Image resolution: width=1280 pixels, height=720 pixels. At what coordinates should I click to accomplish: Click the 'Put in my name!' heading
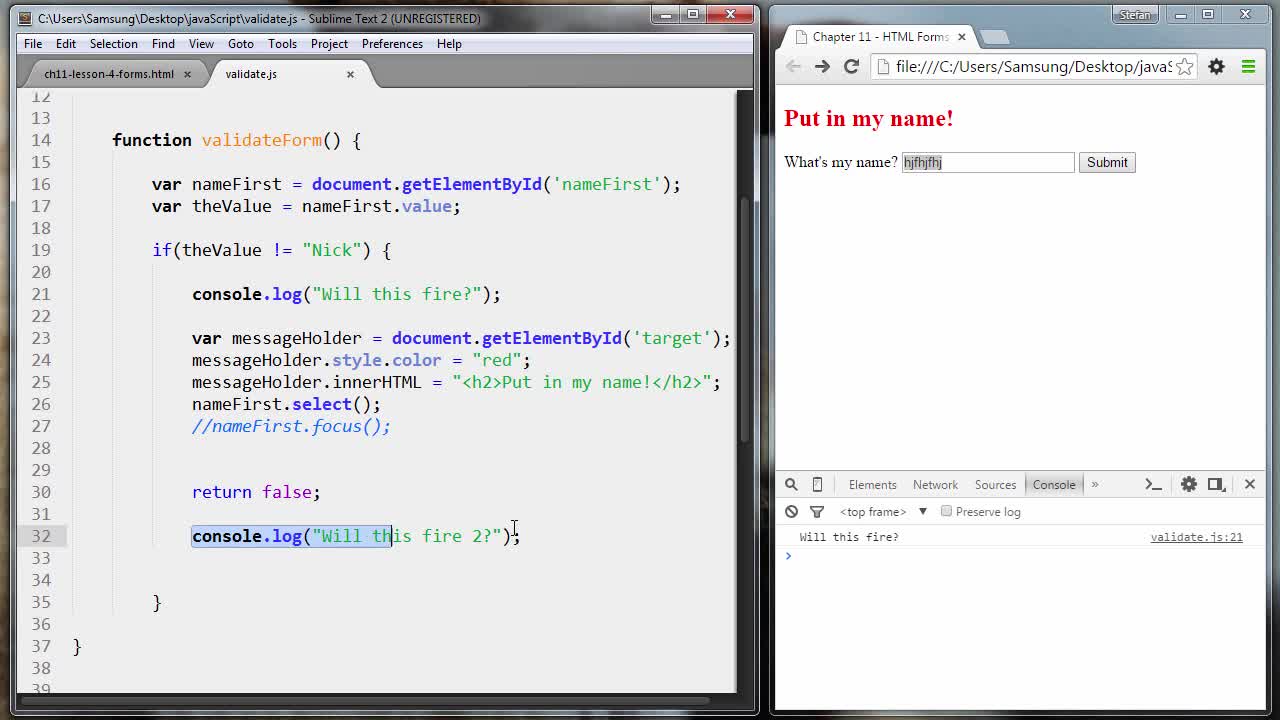coord(868,118)
